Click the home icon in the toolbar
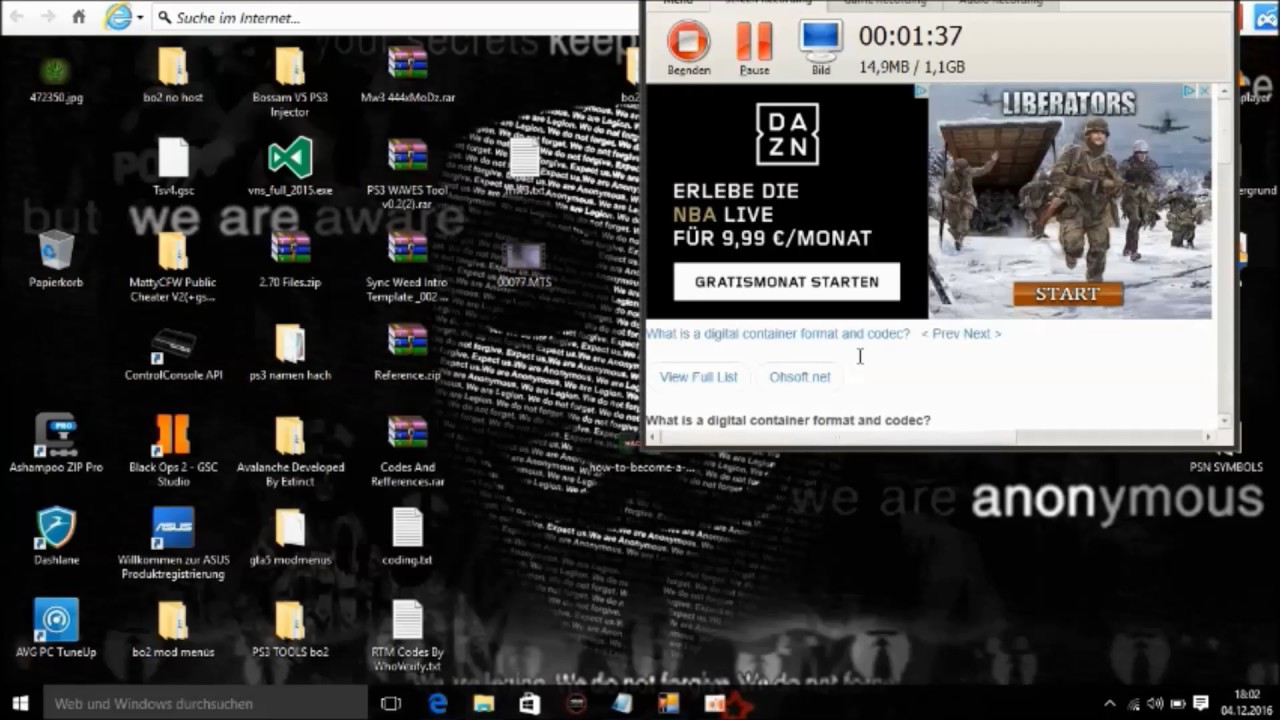Screen dimensions: 1280x720 (79, 17)
